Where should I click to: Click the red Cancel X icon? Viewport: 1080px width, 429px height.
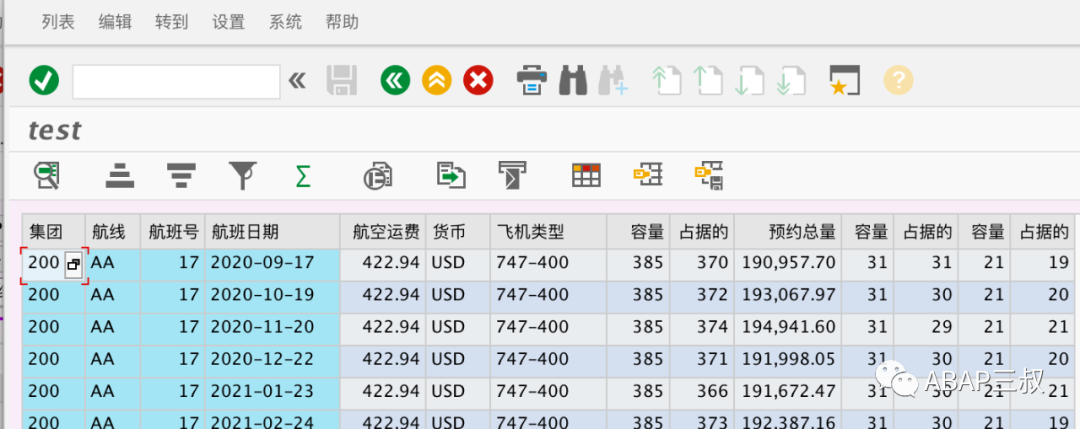[x=478, y=81]
